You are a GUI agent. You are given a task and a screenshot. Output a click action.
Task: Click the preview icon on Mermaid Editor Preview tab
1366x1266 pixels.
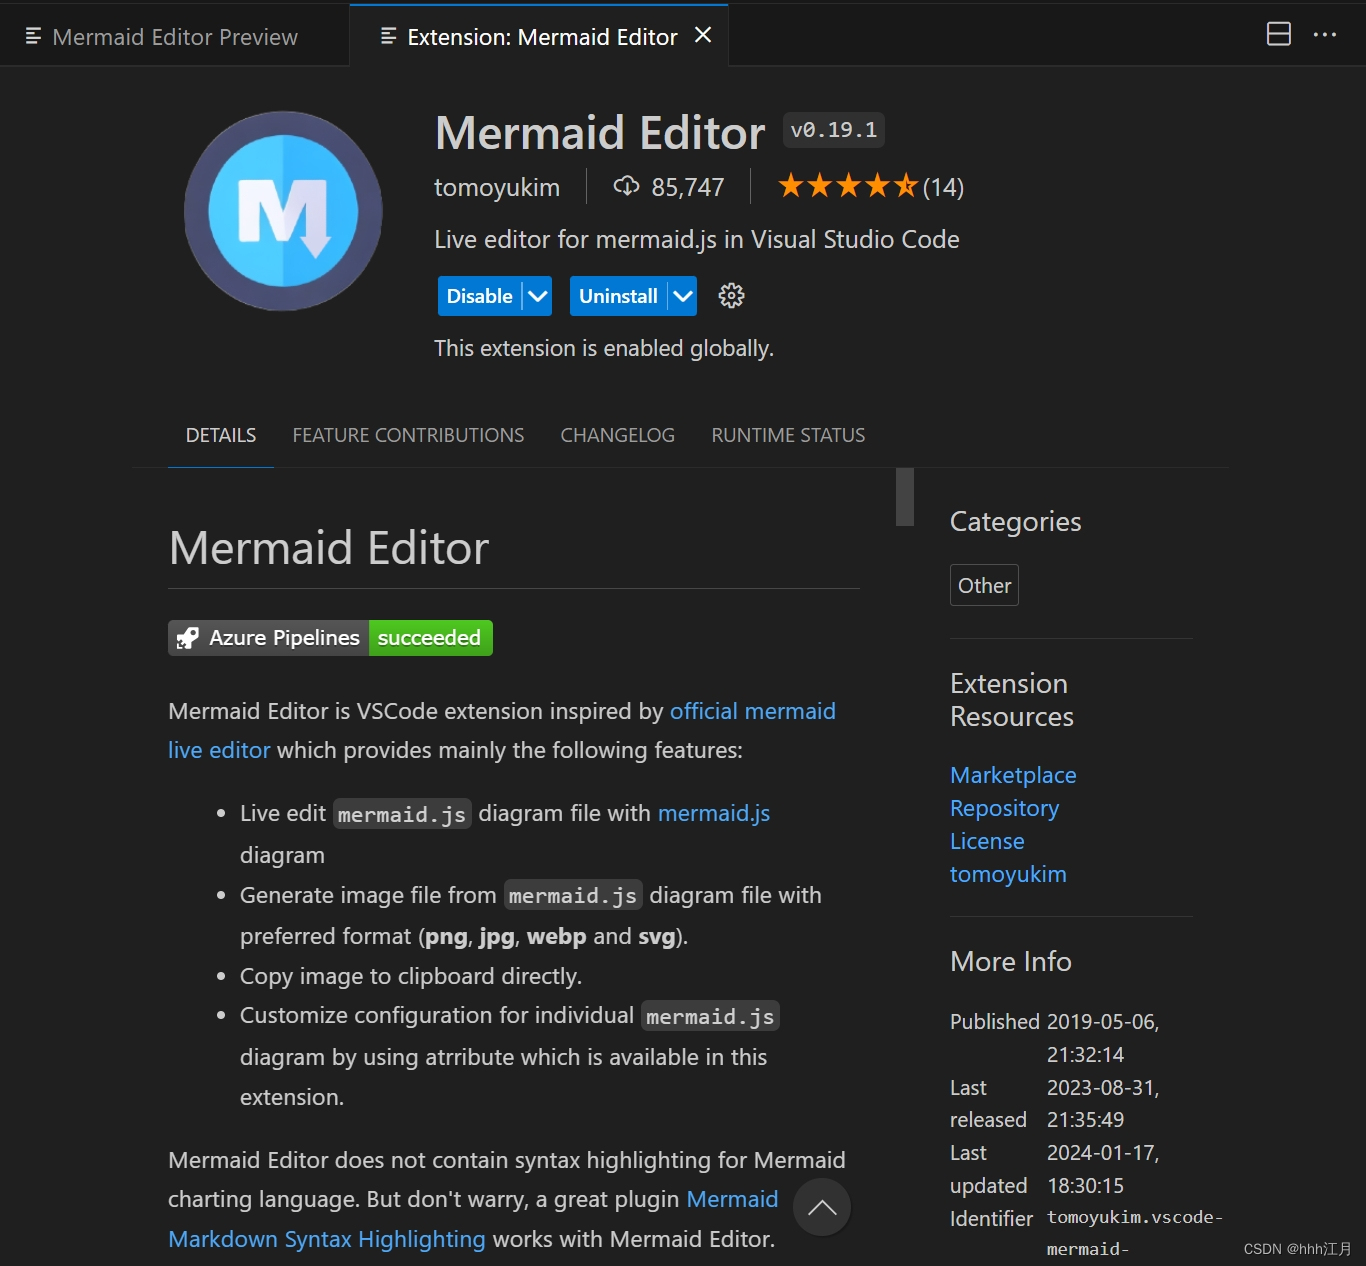tap(33, 36)
